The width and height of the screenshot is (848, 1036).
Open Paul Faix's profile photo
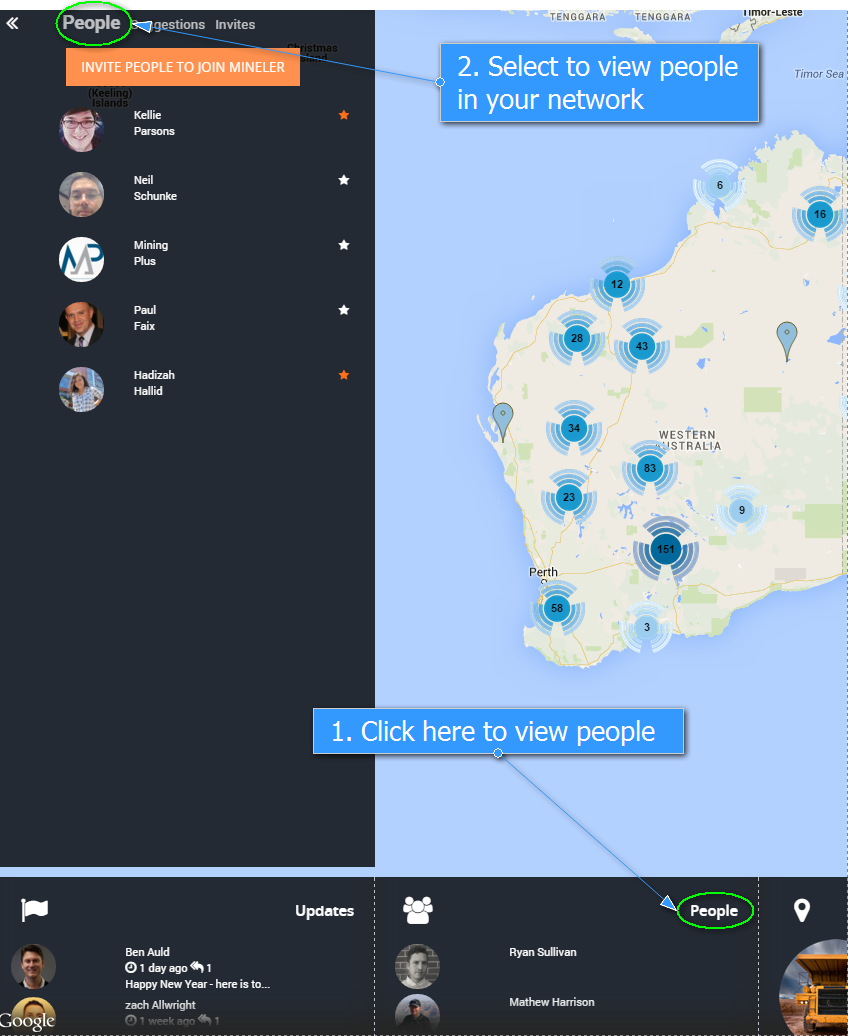tap(81, 324)
